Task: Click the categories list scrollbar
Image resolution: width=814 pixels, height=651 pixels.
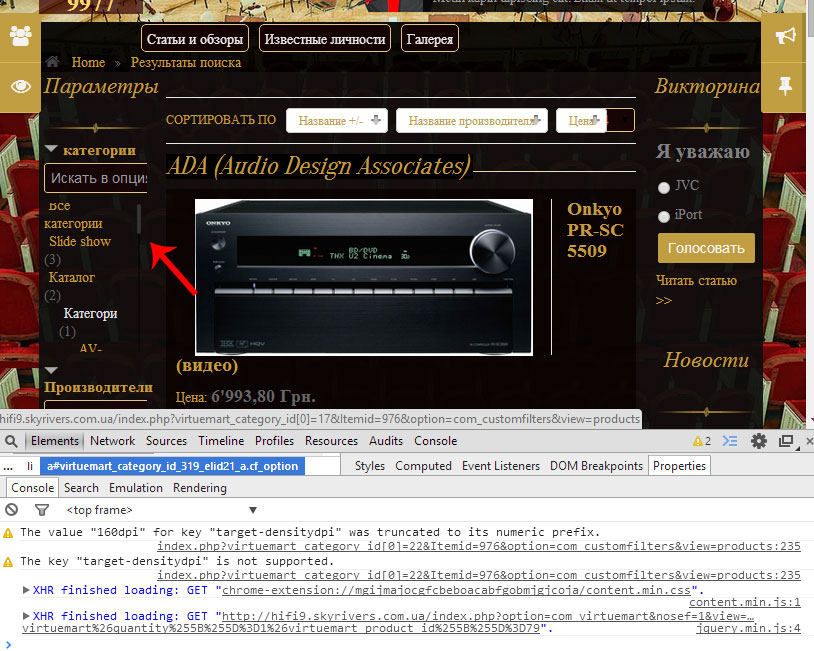Action: [139, 219]
